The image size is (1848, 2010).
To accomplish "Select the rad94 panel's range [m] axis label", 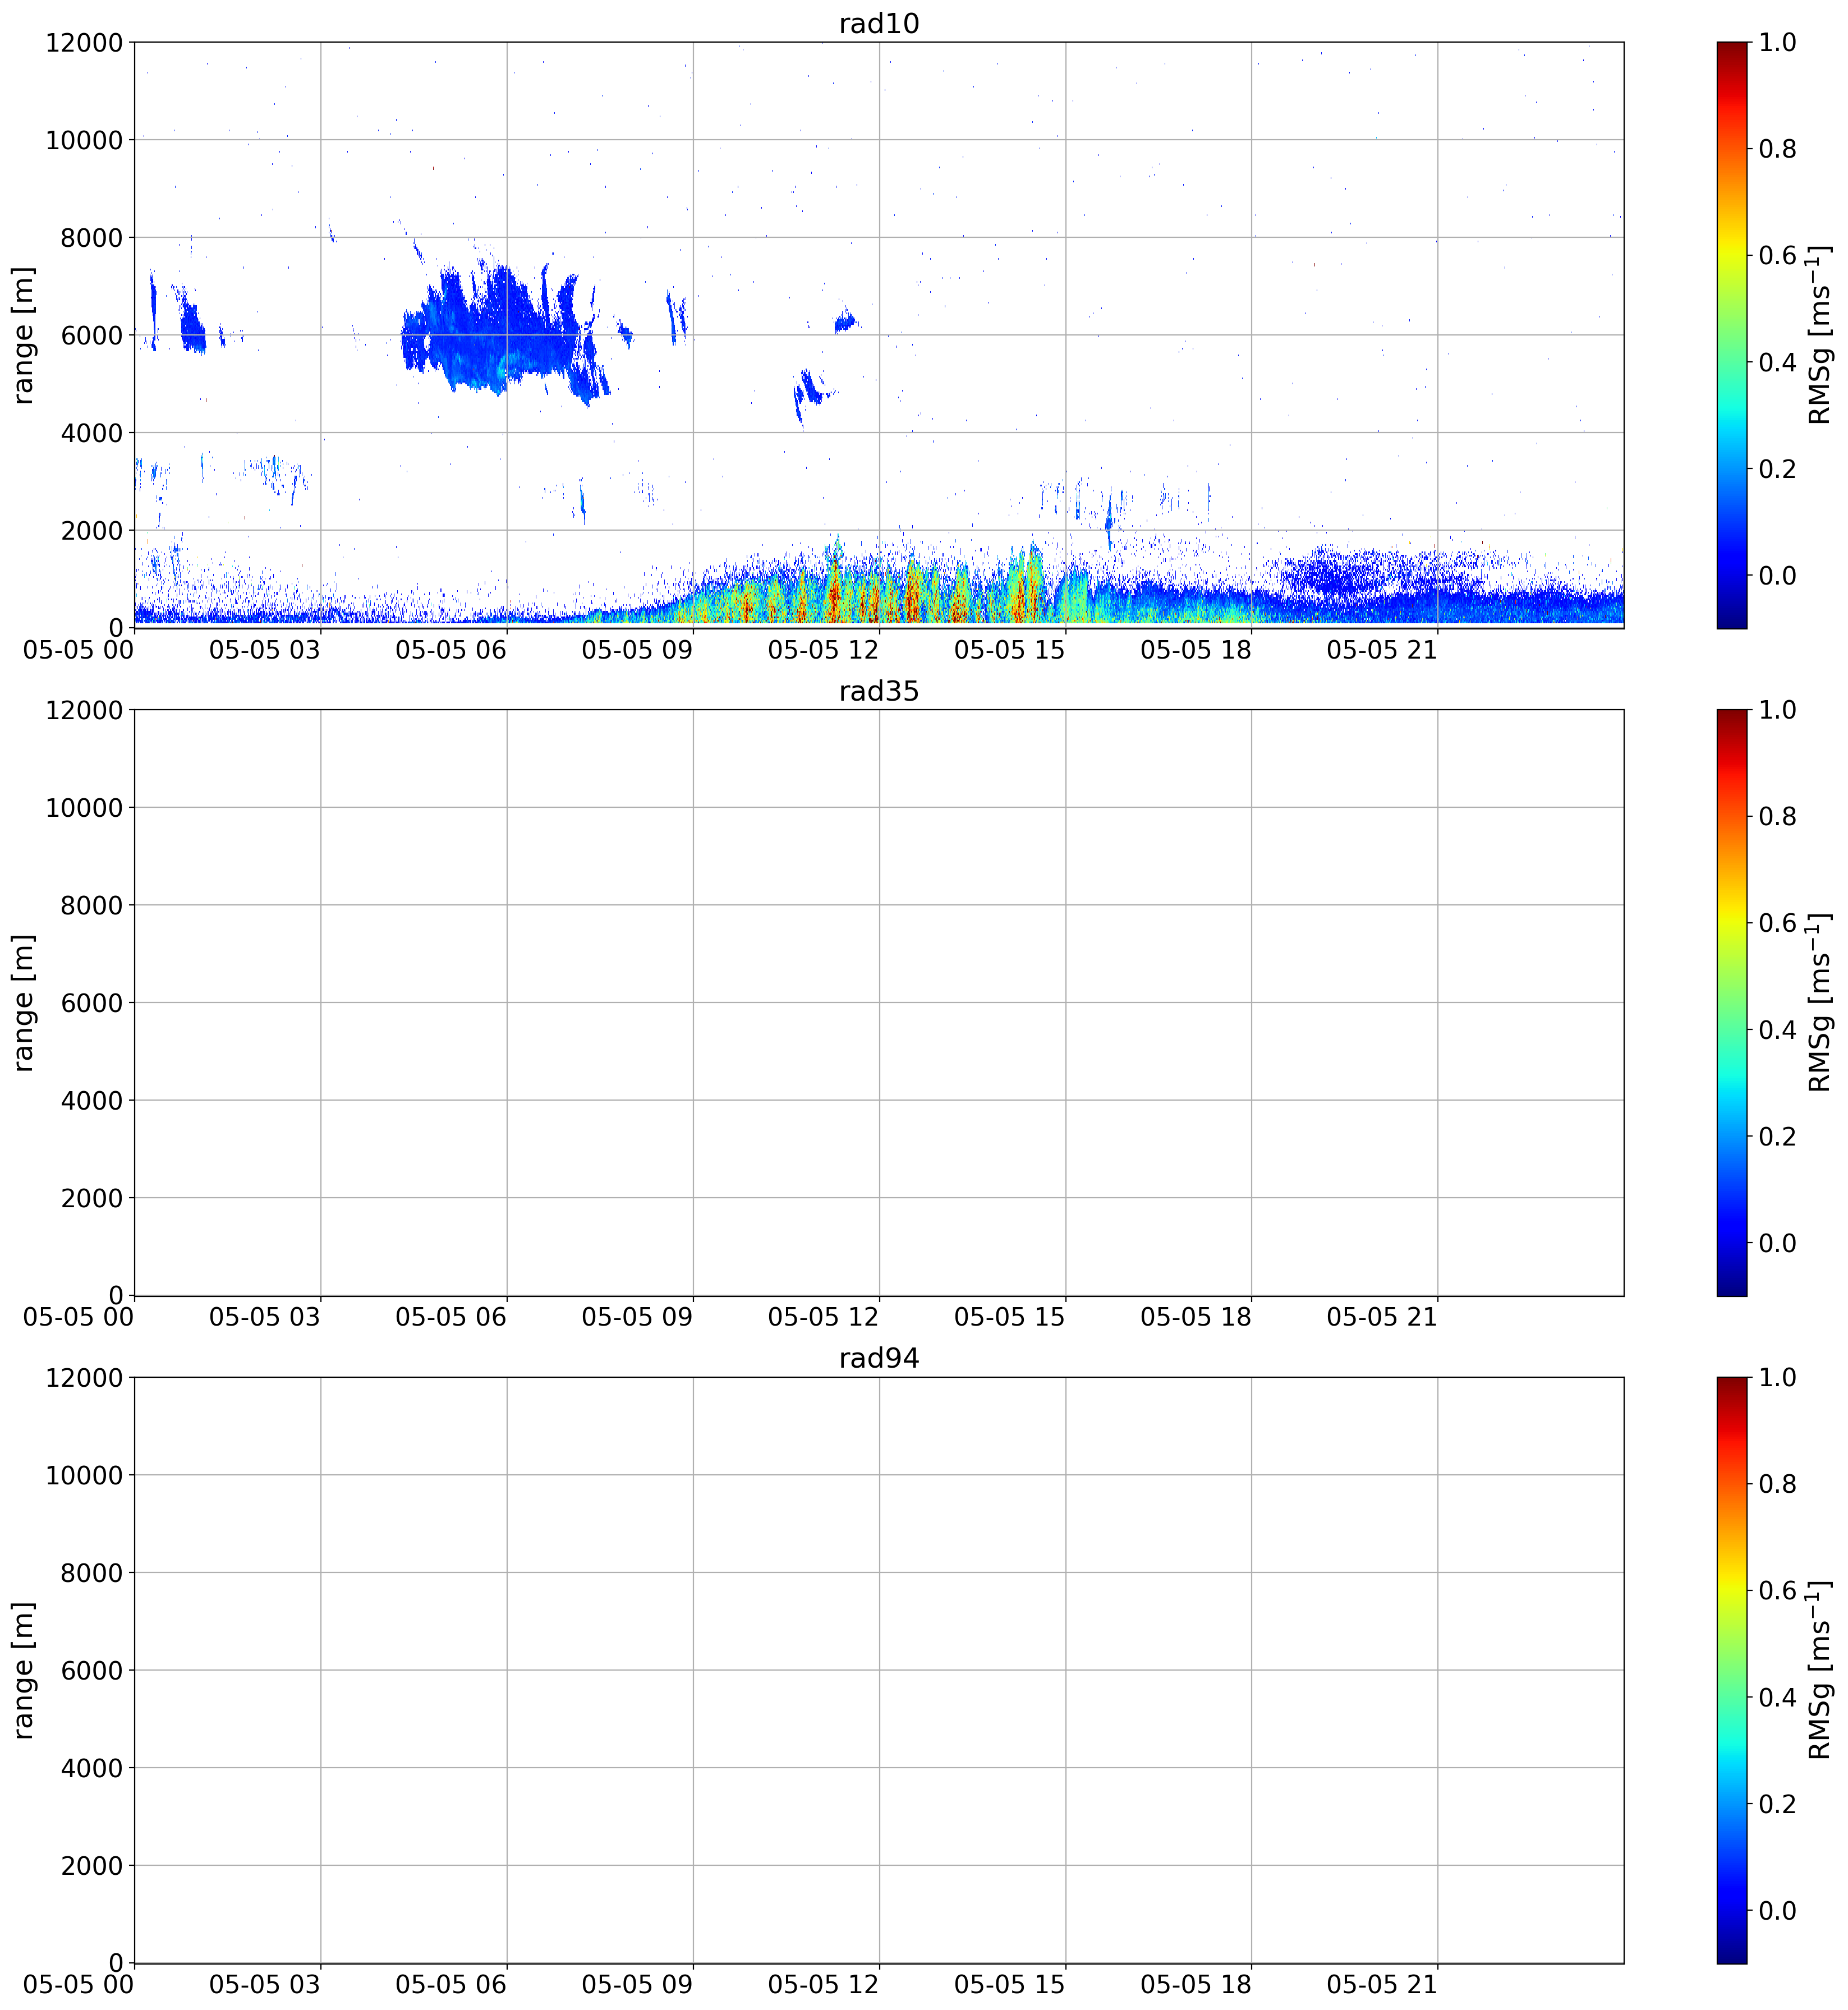I will [23, 1670].
